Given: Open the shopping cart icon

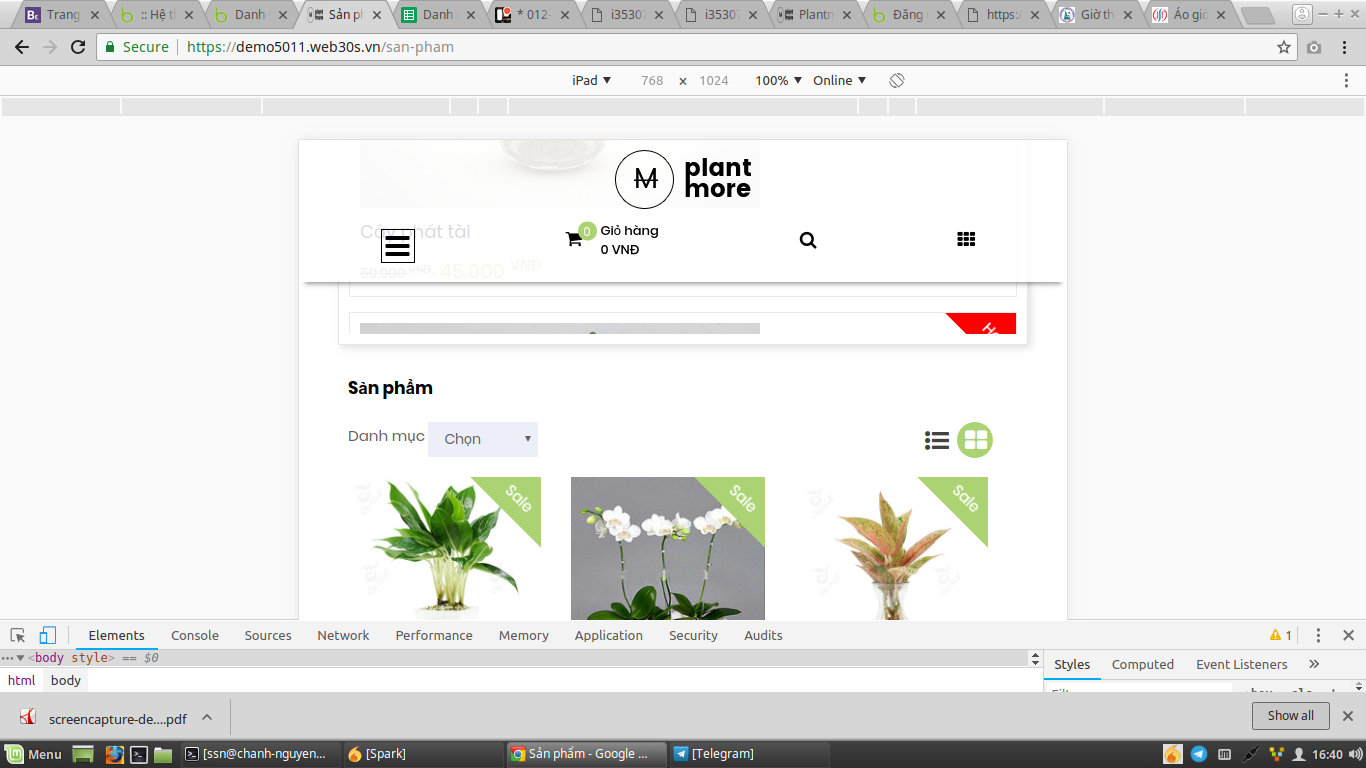Looking at the screenshot, I should 574,239.
